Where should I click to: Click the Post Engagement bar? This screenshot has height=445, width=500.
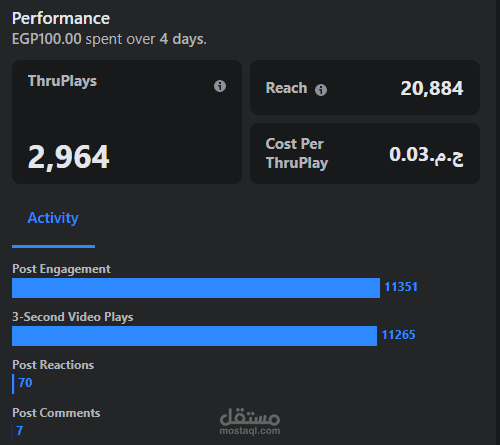196,288
